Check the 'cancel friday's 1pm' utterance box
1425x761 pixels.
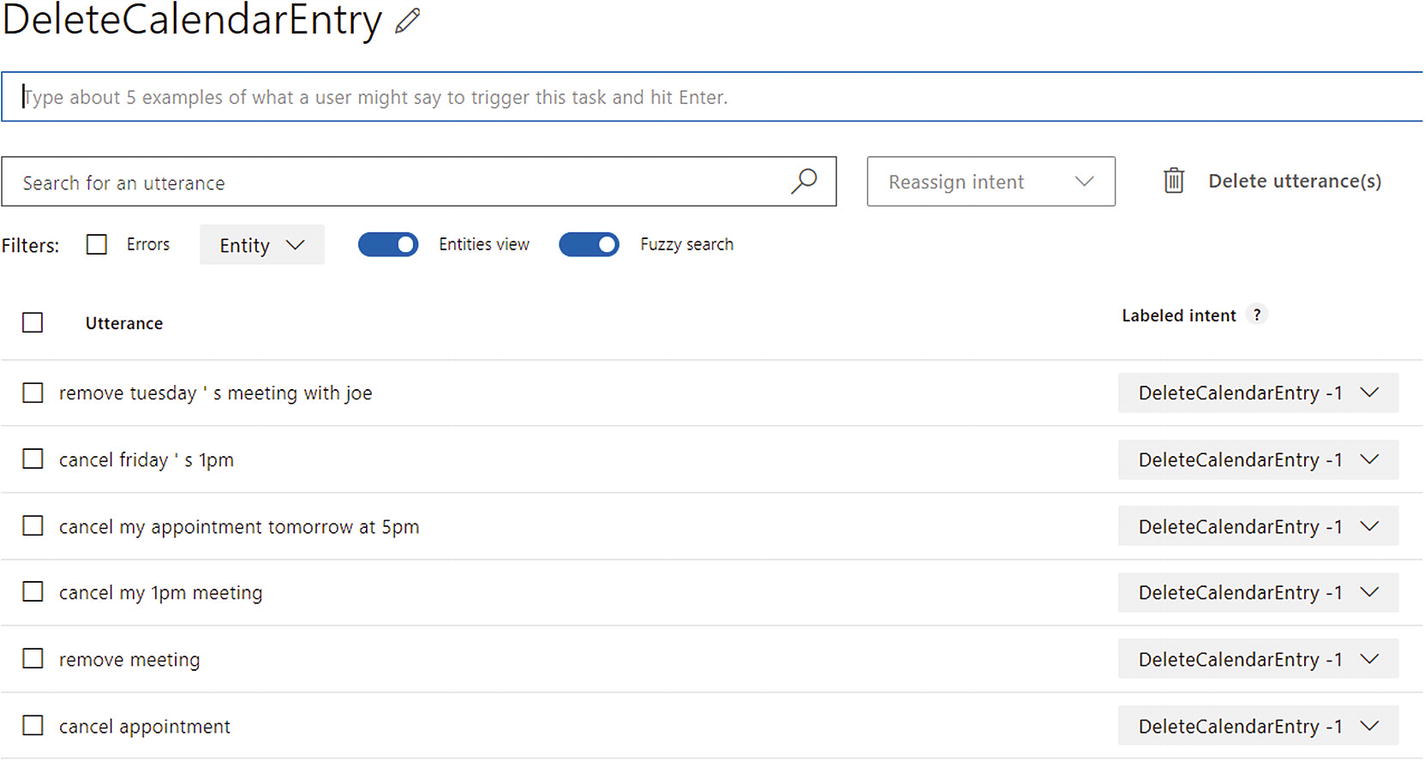click(x=33, y=459)
